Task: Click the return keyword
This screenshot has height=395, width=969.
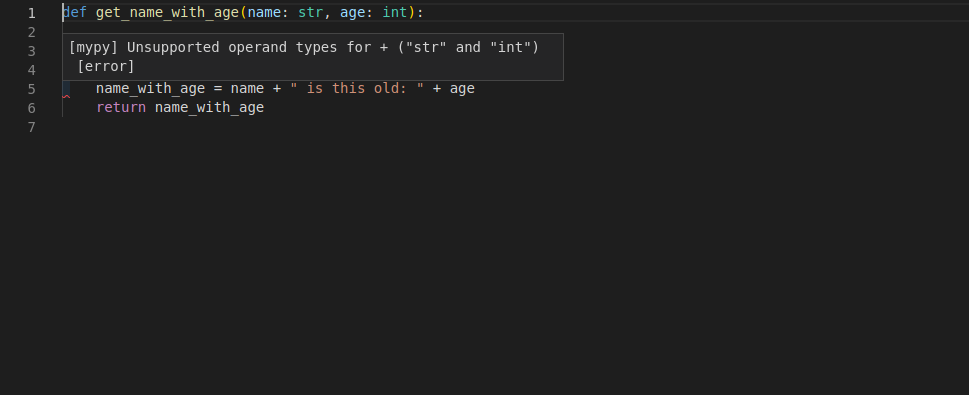Action: pyautogui.click(x=121, y=108)
